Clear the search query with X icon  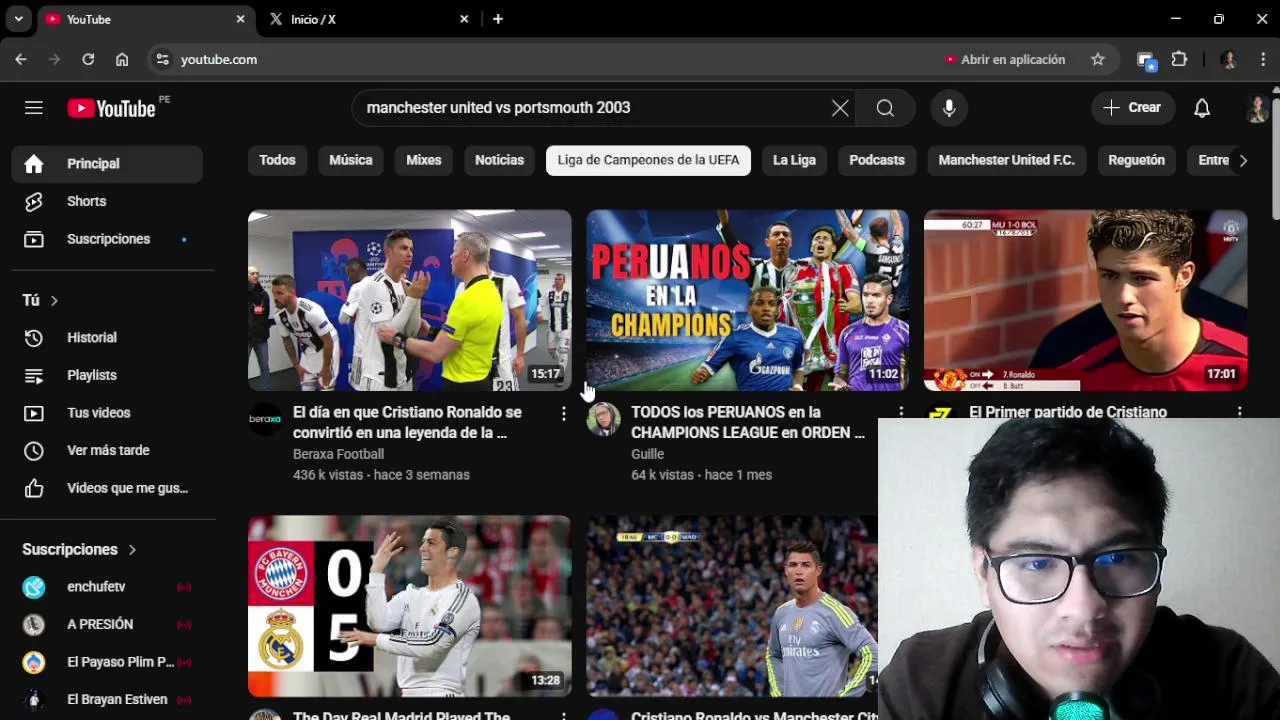(840, 108)
